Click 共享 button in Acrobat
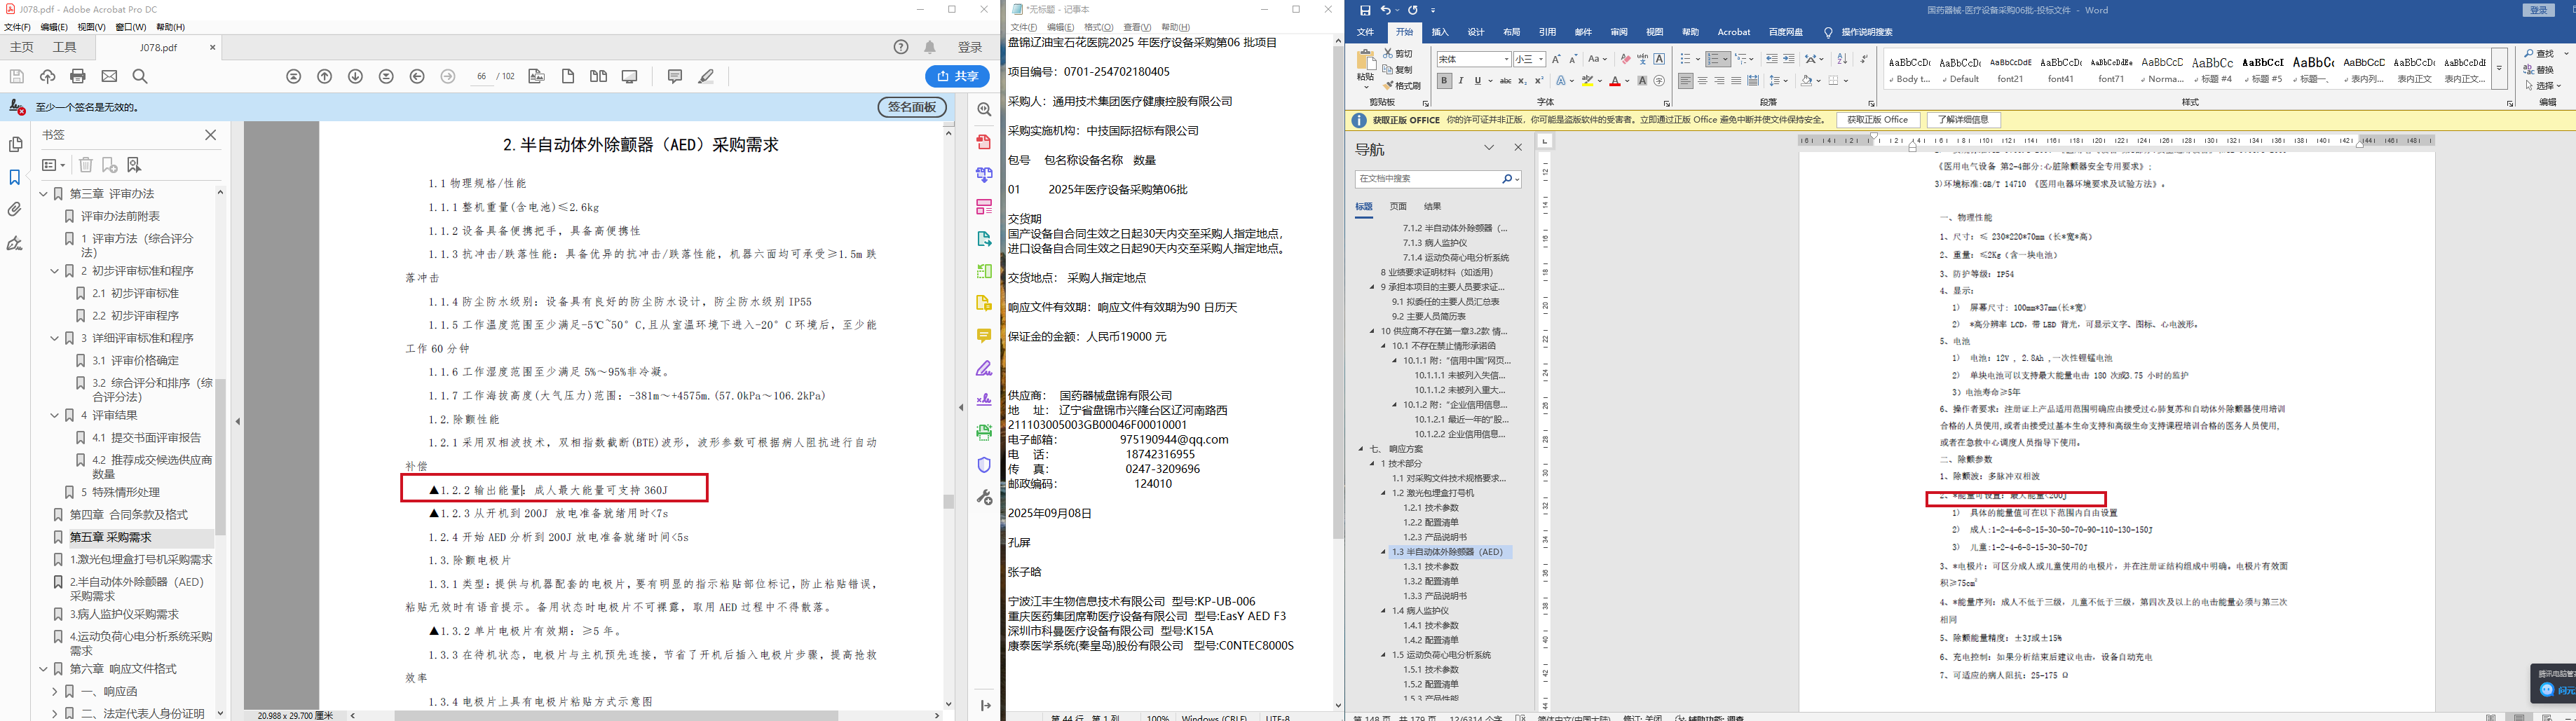The height and width of the screenshot is (721, 2576). tap(957, 76)
